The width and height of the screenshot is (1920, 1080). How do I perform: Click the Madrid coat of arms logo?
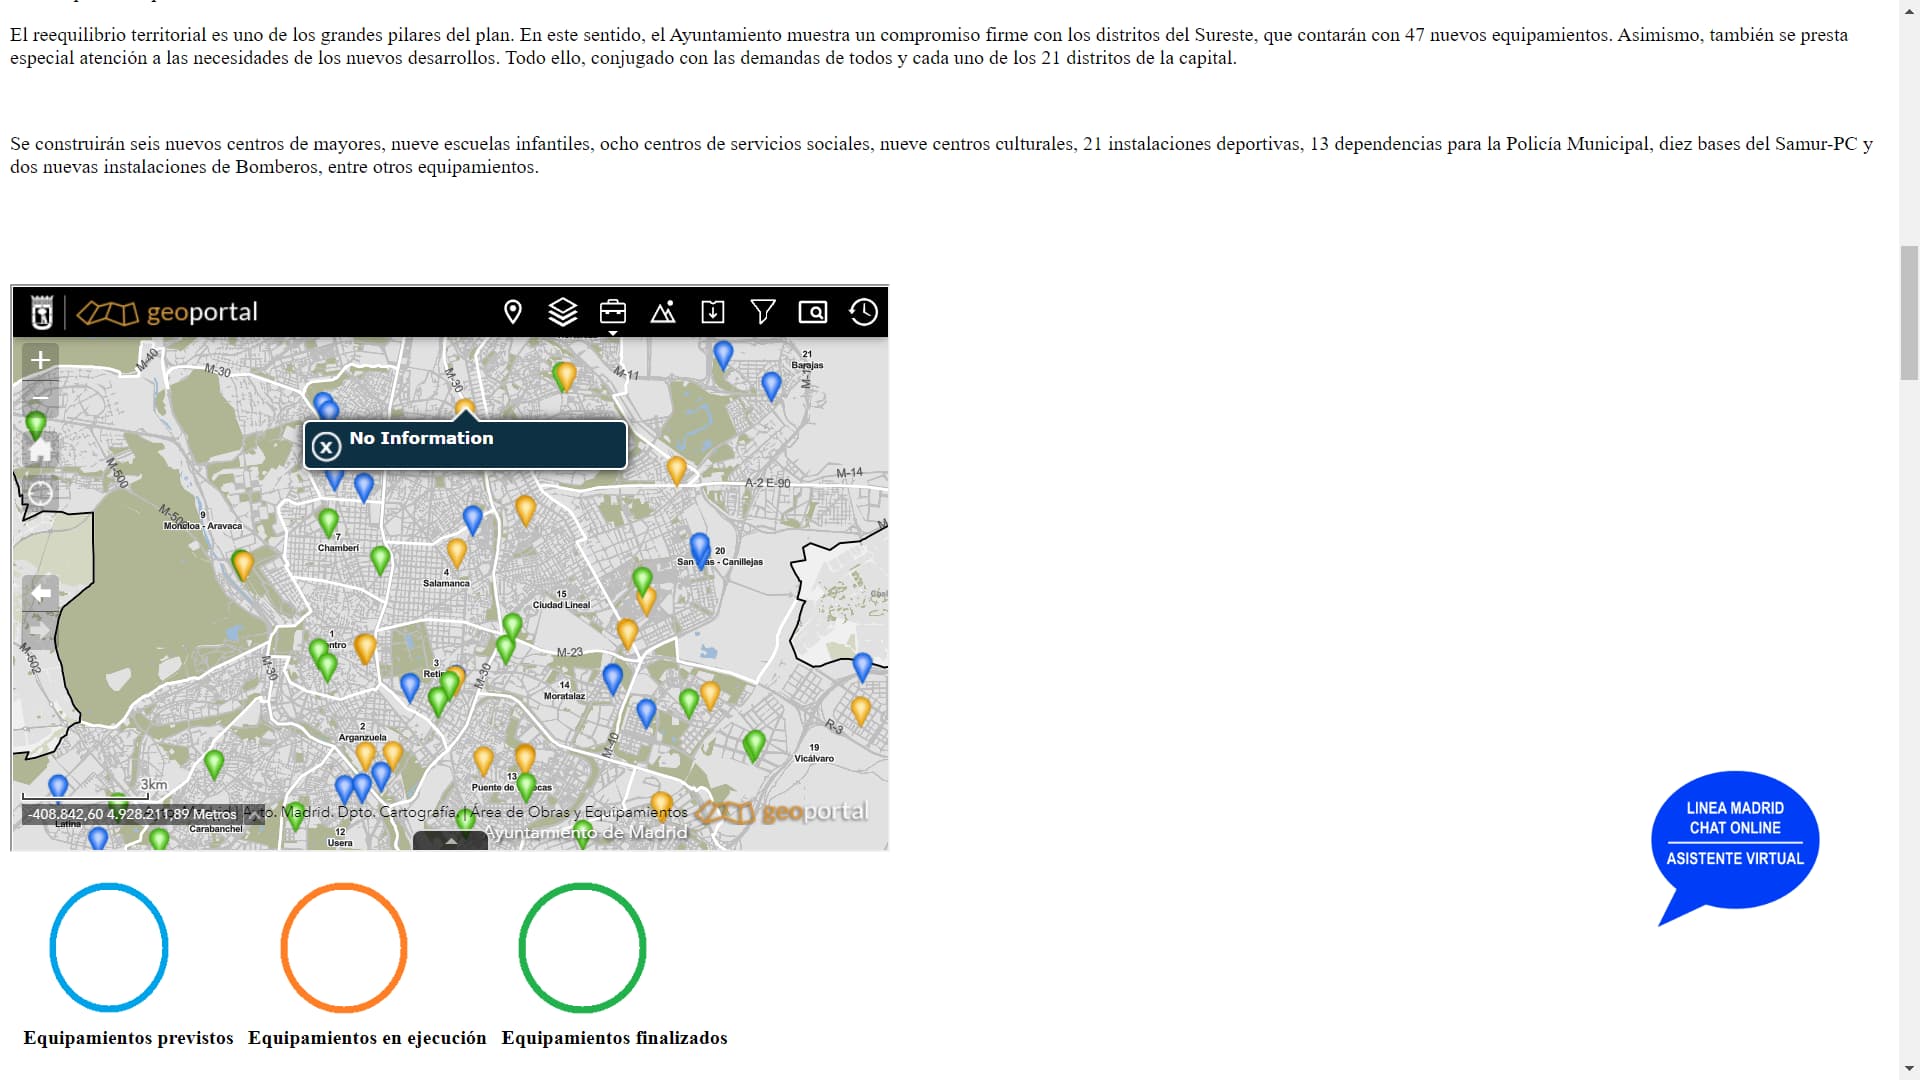coord(42,313)
